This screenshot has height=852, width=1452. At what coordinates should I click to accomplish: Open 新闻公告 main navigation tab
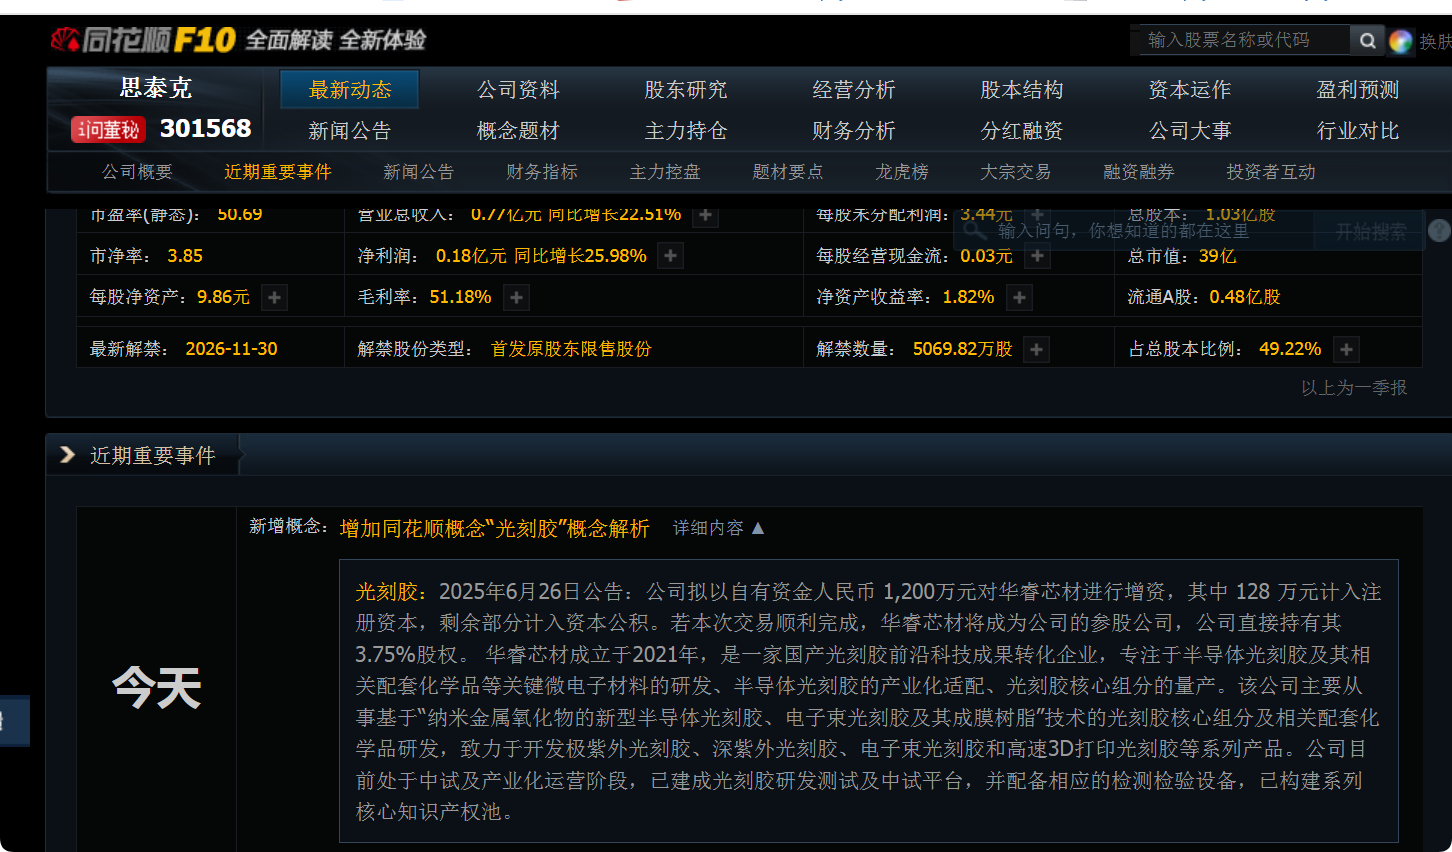[350, 131]
